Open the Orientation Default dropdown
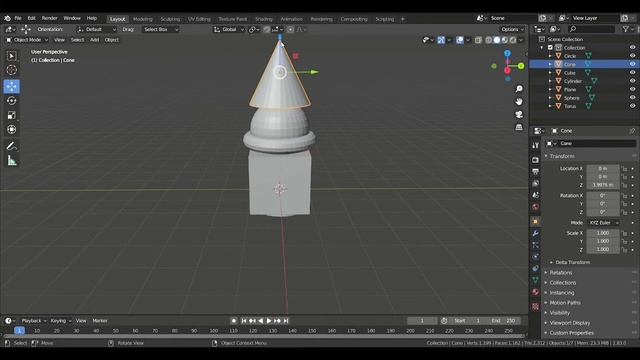Viewport: 640px width, 360px height. point(96,29)
